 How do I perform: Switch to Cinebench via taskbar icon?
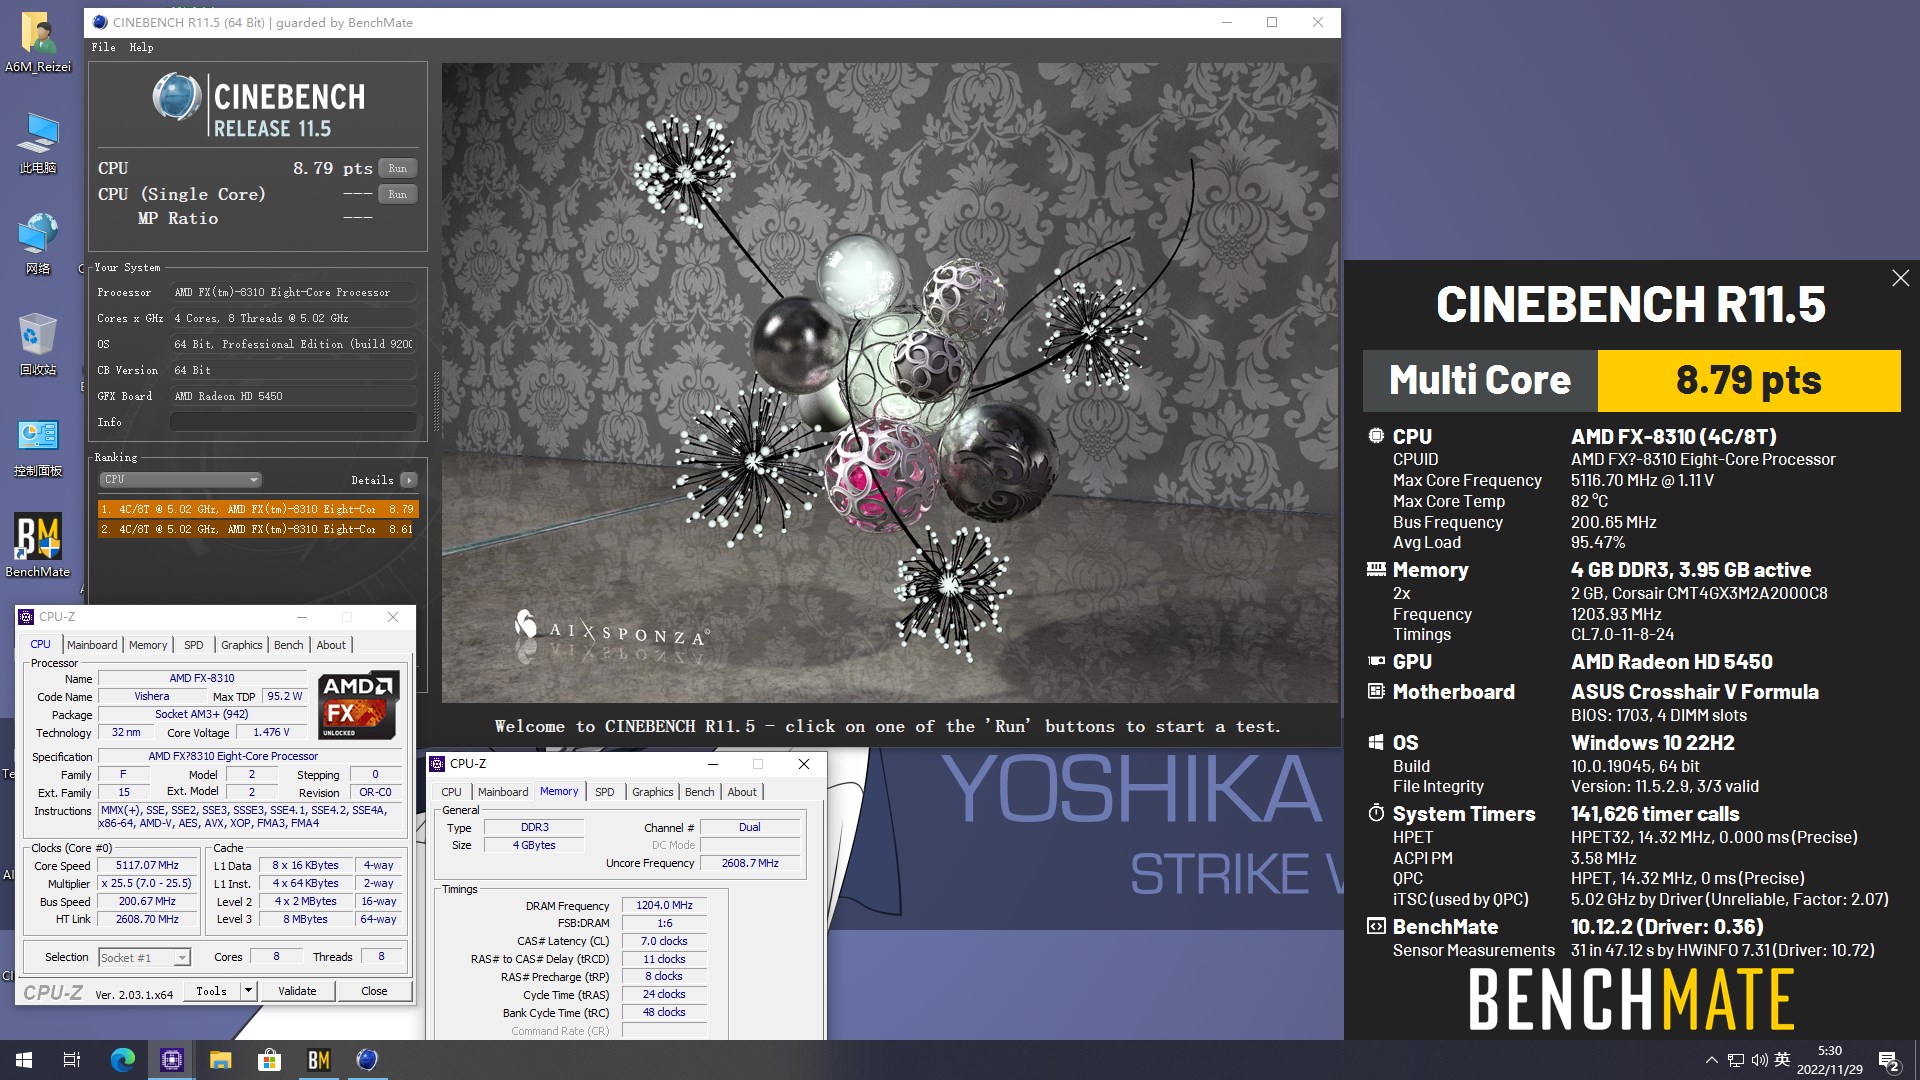click(x=367, y=1060)
